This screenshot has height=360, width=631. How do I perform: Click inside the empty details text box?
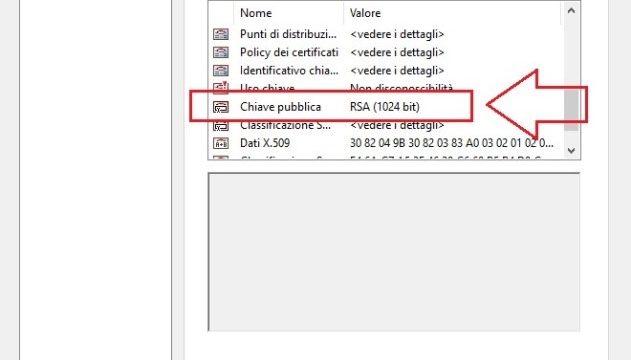click(394, 252)
